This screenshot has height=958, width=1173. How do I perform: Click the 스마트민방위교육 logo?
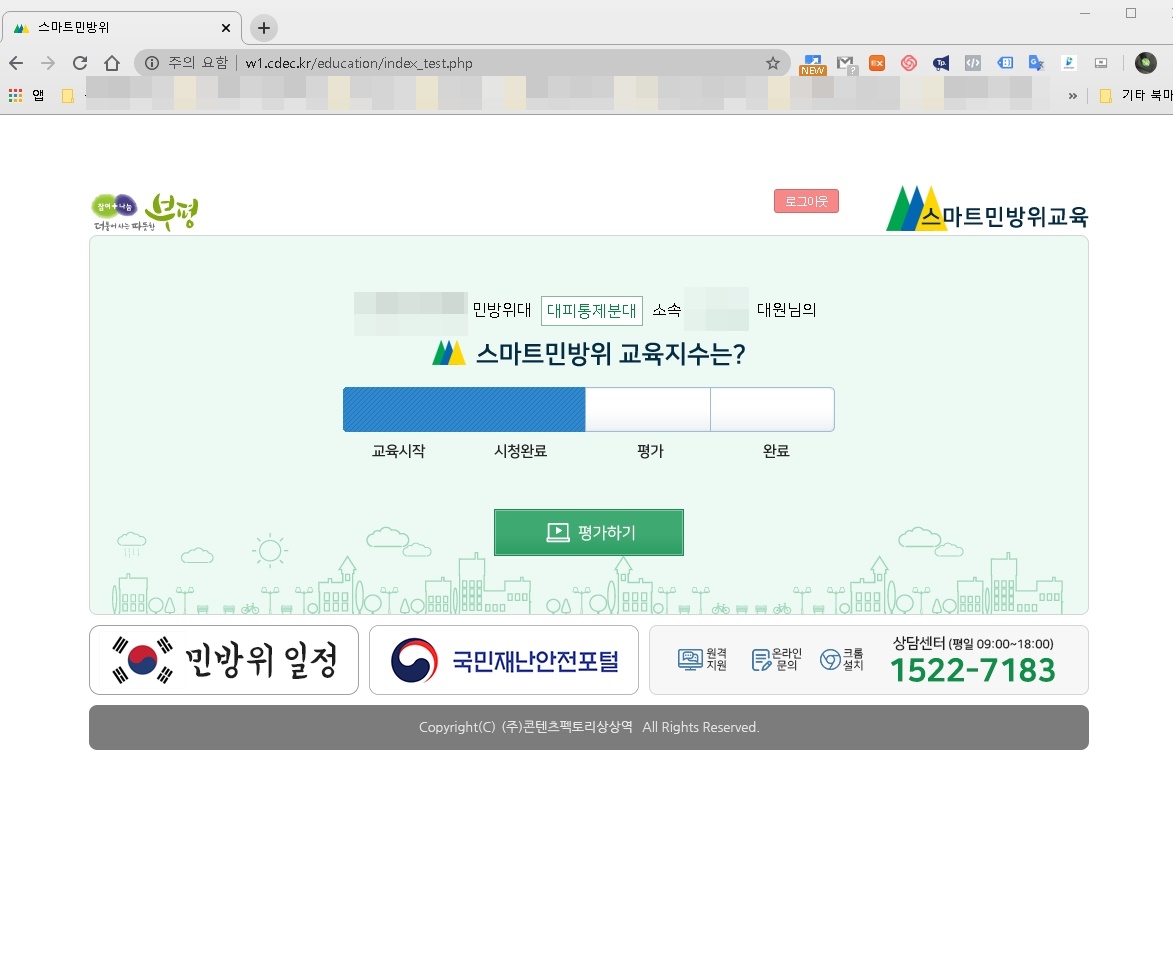(987, 209)
